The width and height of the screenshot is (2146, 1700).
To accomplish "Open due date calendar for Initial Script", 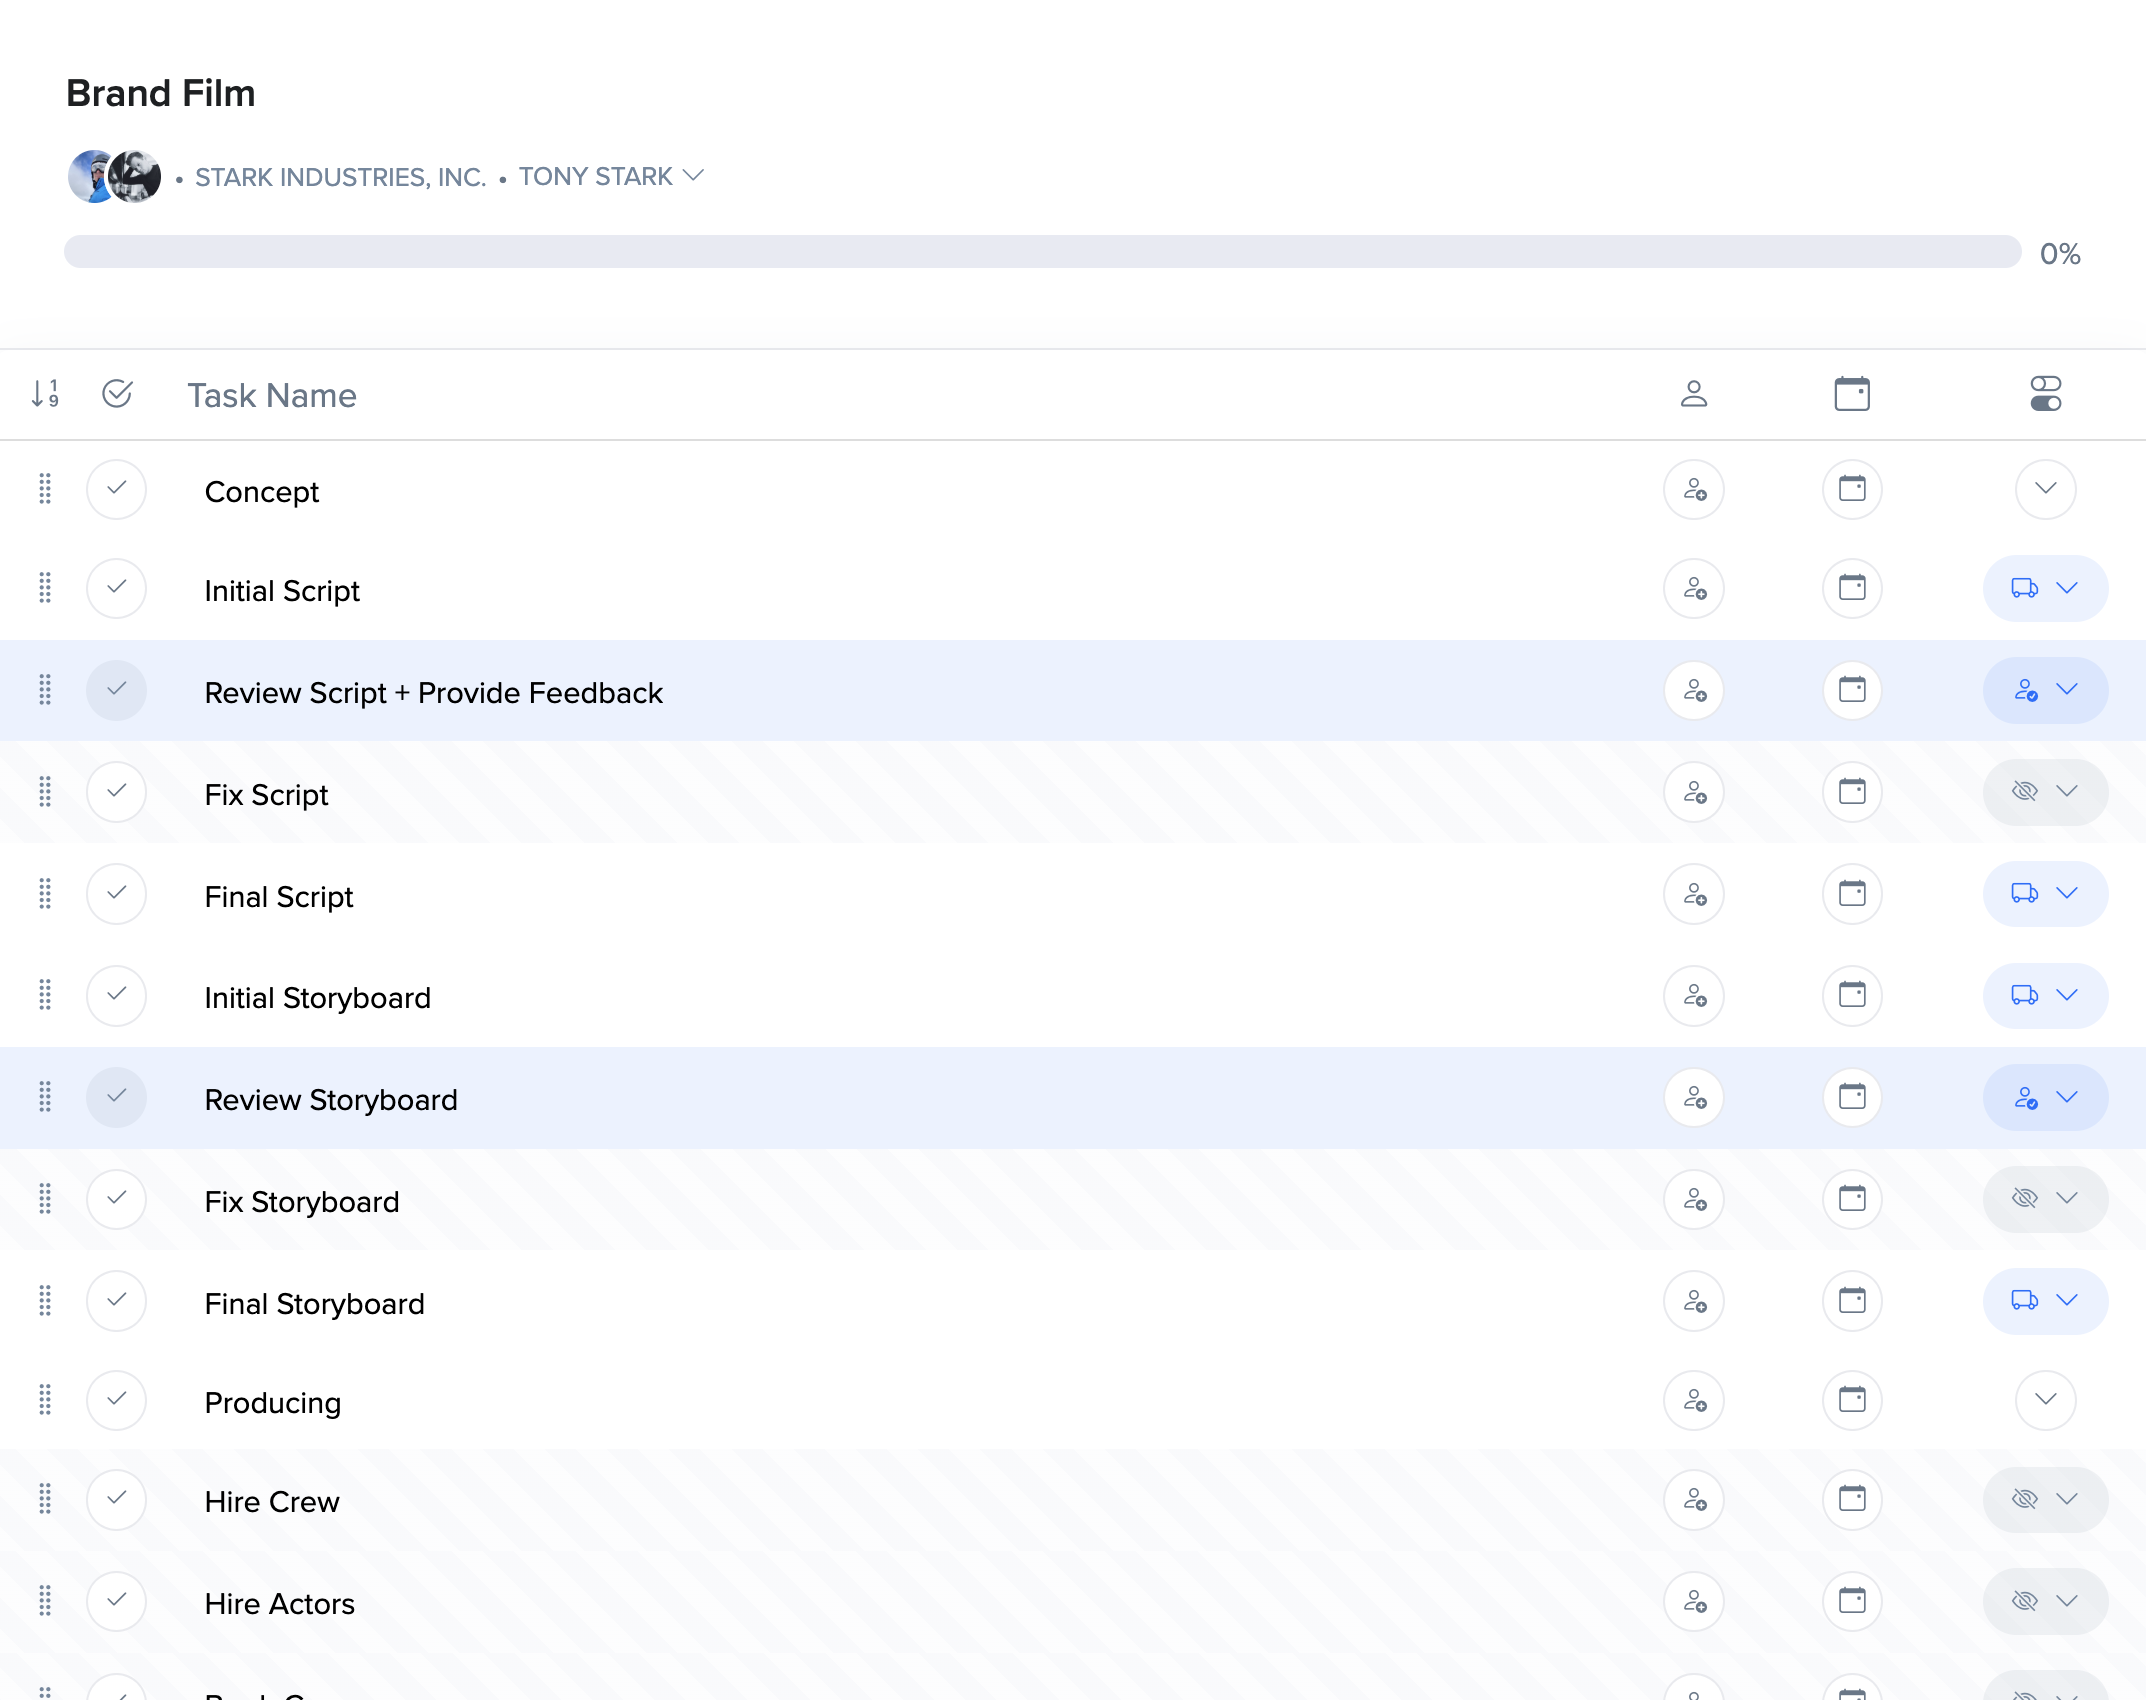I will [x=1851, y=588].
